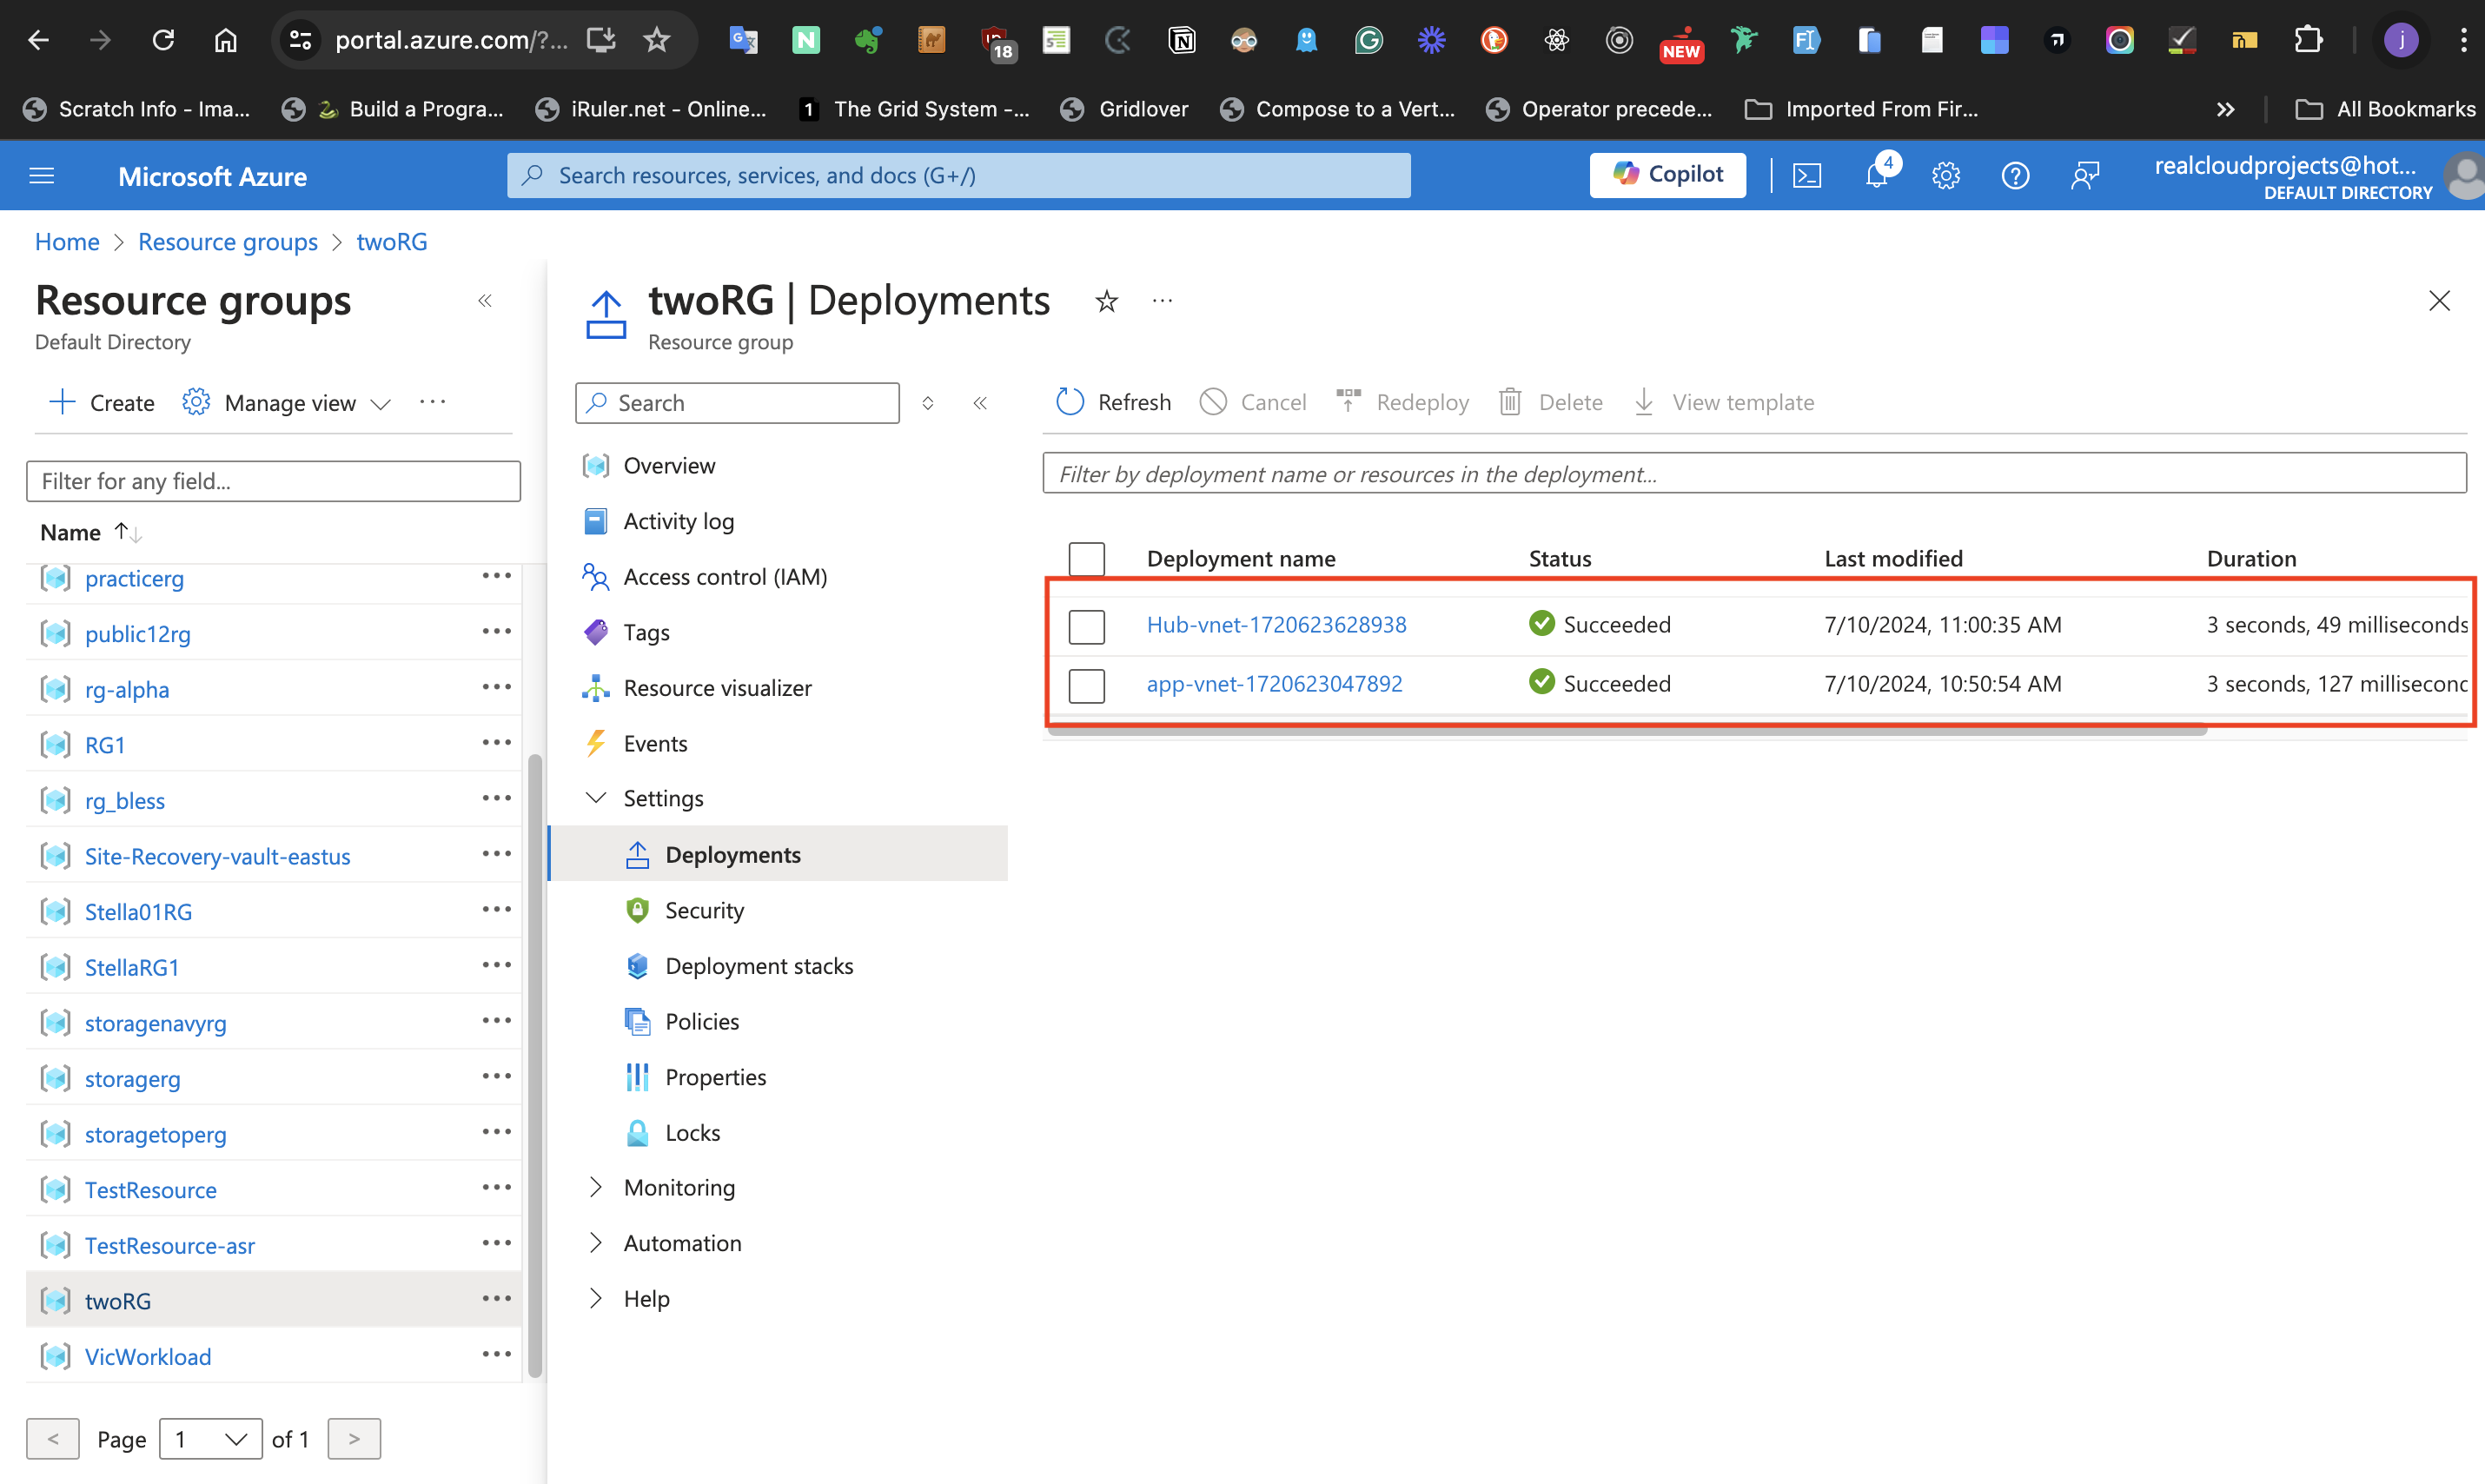The width and height of the screenshot is (2485, 1484).
Task: Select the app-vnet deployment checkbox
Action: [1086, 685]
